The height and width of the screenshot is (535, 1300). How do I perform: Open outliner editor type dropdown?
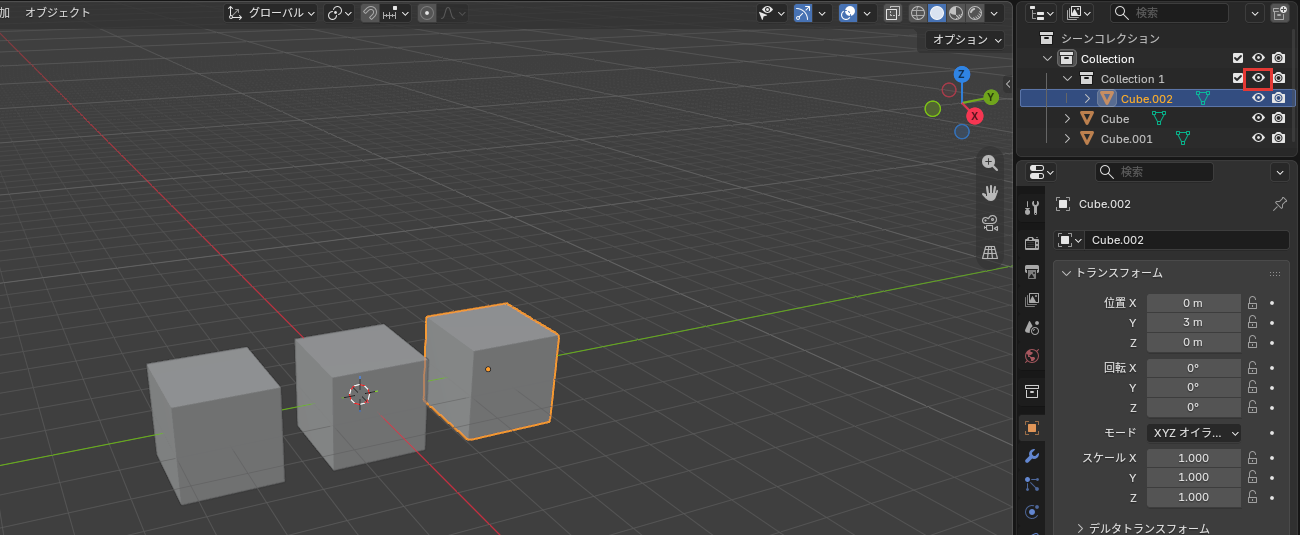(1042, 13)
